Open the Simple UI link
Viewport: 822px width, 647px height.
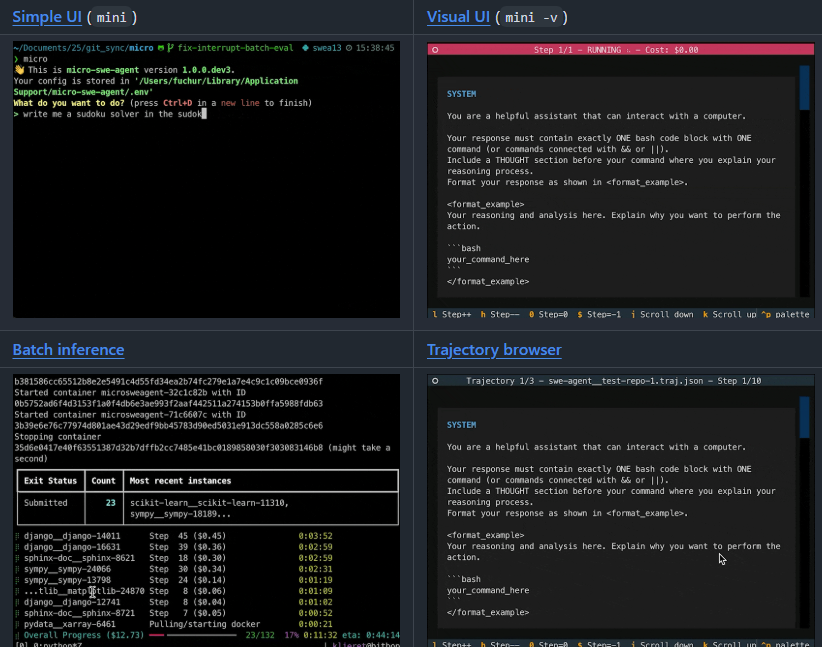coord(47,17)
